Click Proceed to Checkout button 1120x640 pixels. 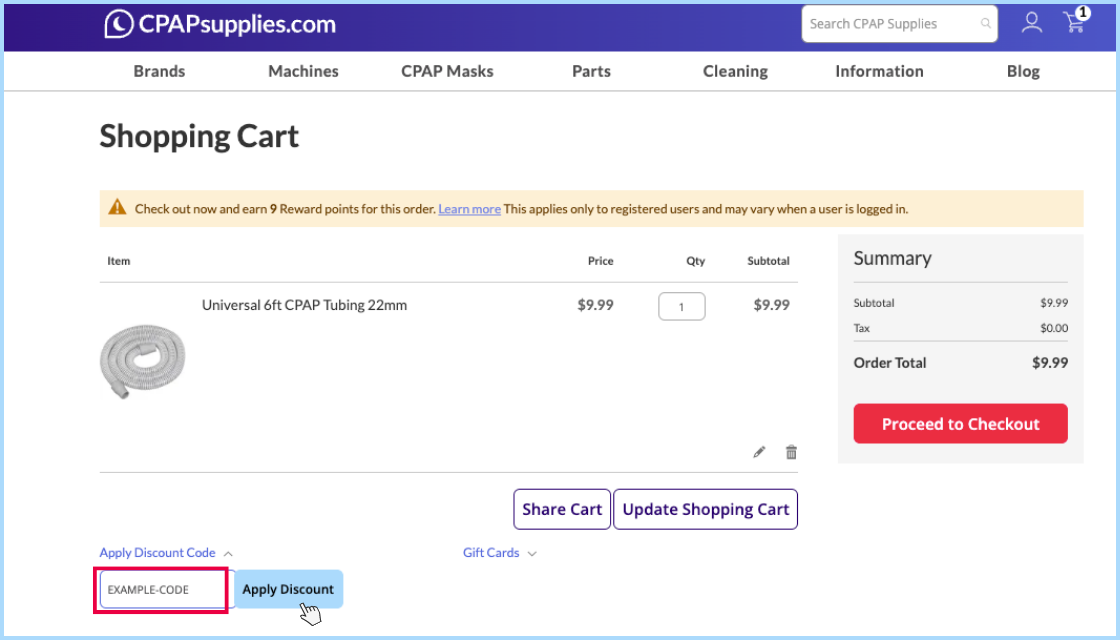click(x=960, y=424)
